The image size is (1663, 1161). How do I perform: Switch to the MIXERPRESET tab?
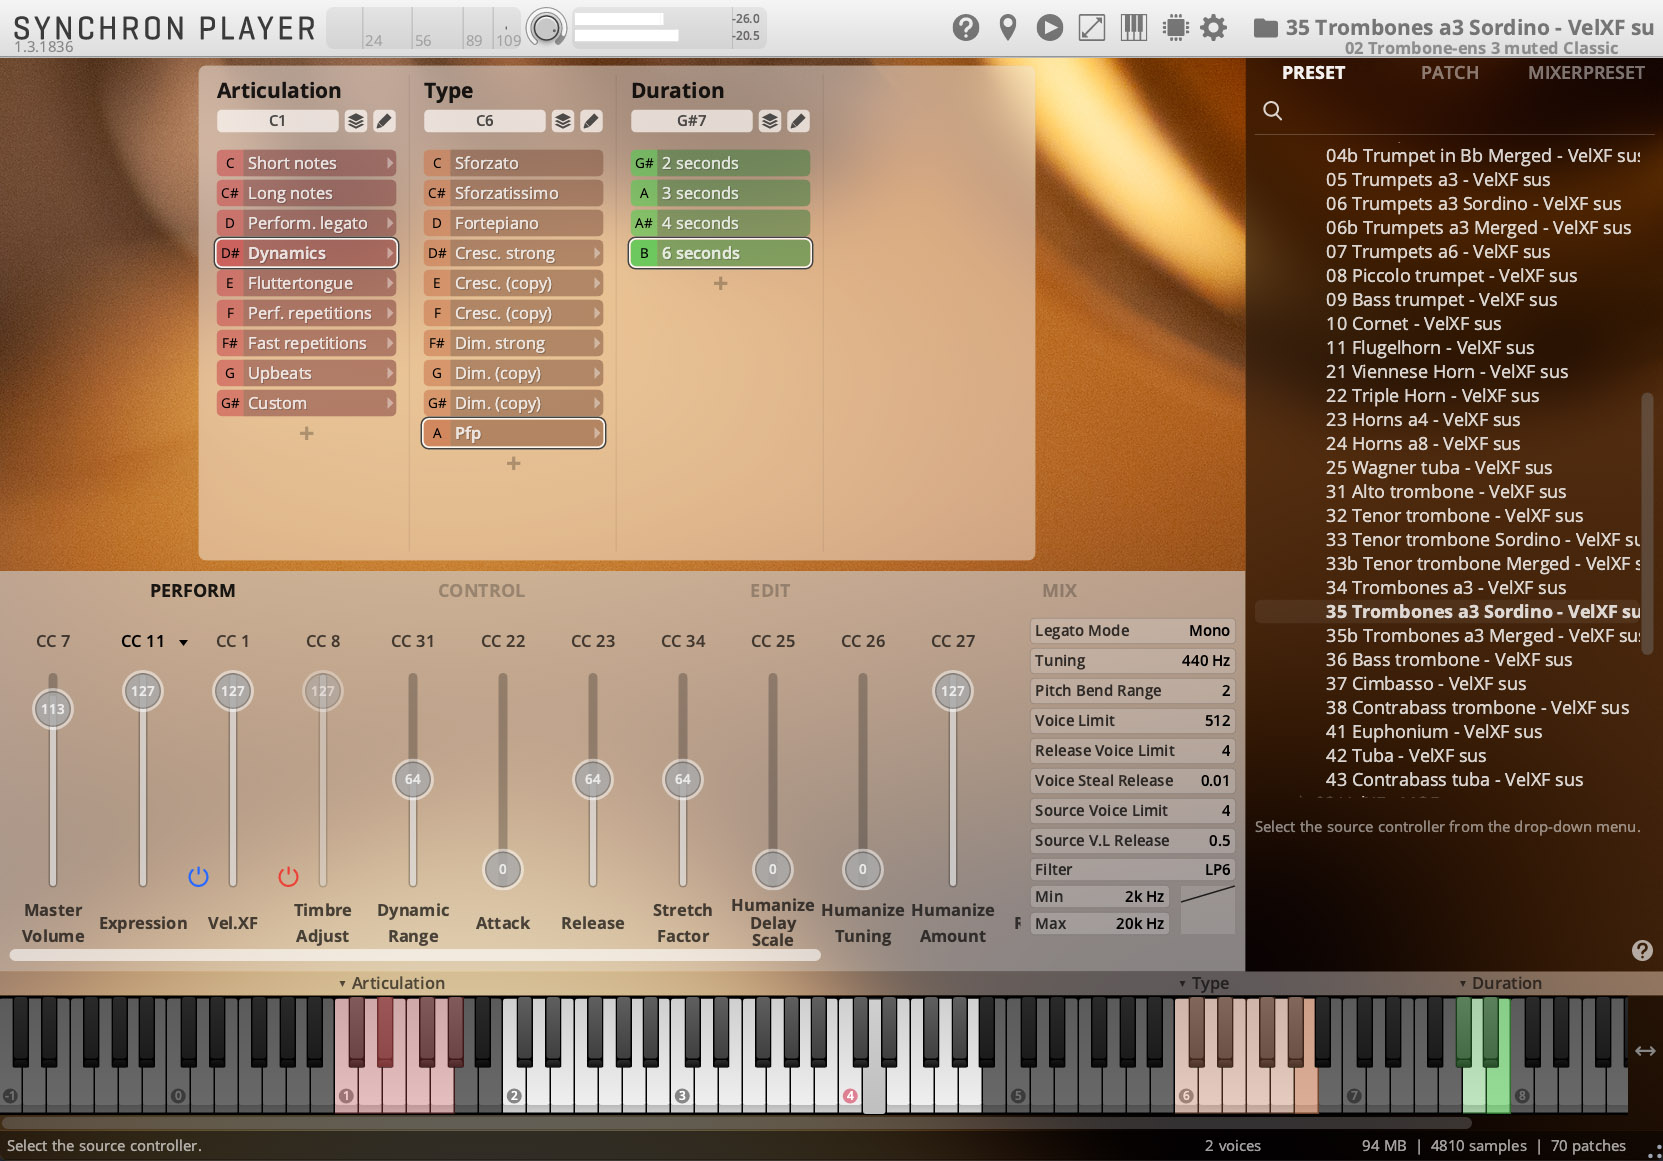(1585, 73)
